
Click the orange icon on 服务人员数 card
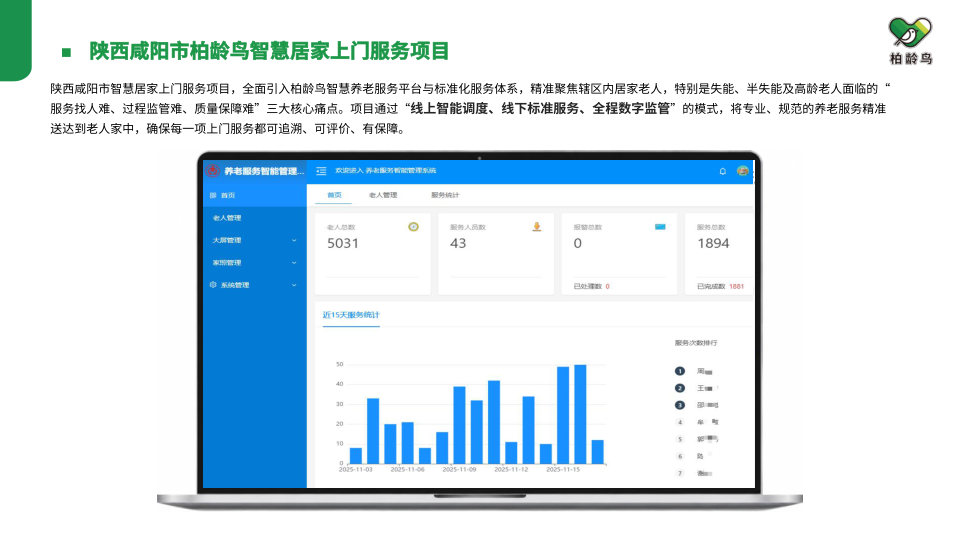537,227
